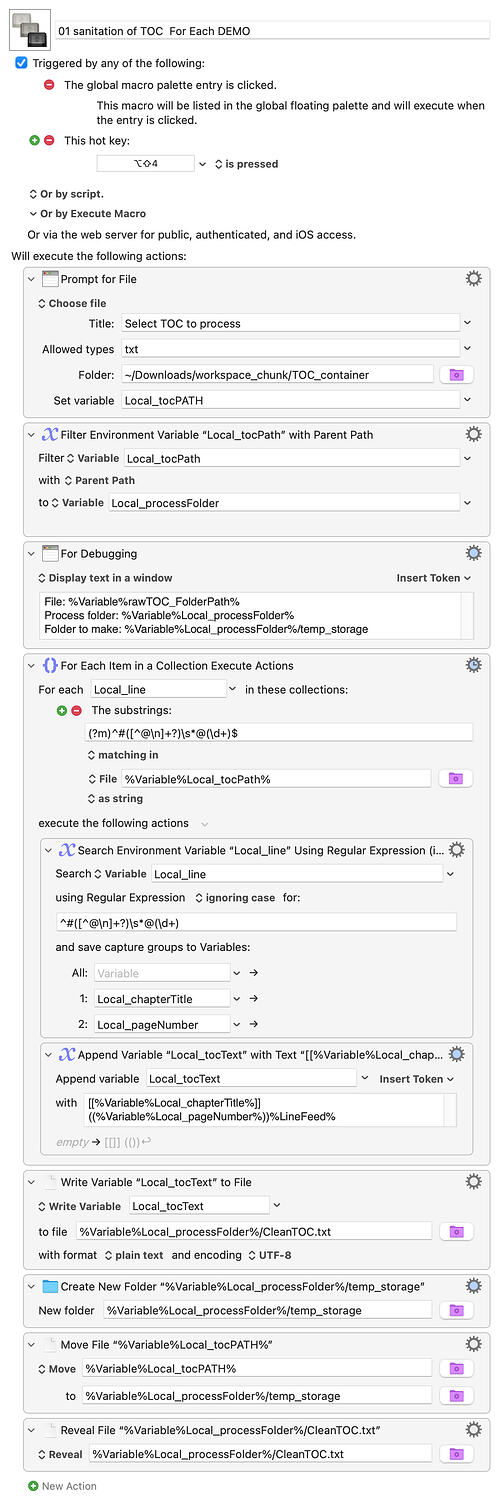The image size is (498, 1500).
Task: Remove the hot key trigger with red minus
Action: [48, 141]
